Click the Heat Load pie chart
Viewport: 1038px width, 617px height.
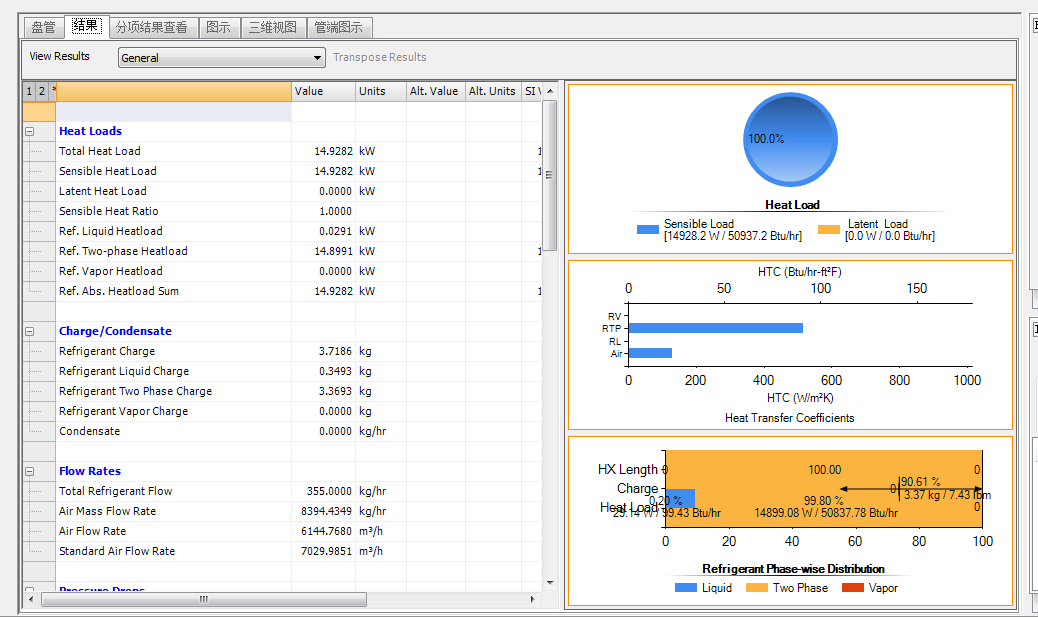(x=791, y=141)
